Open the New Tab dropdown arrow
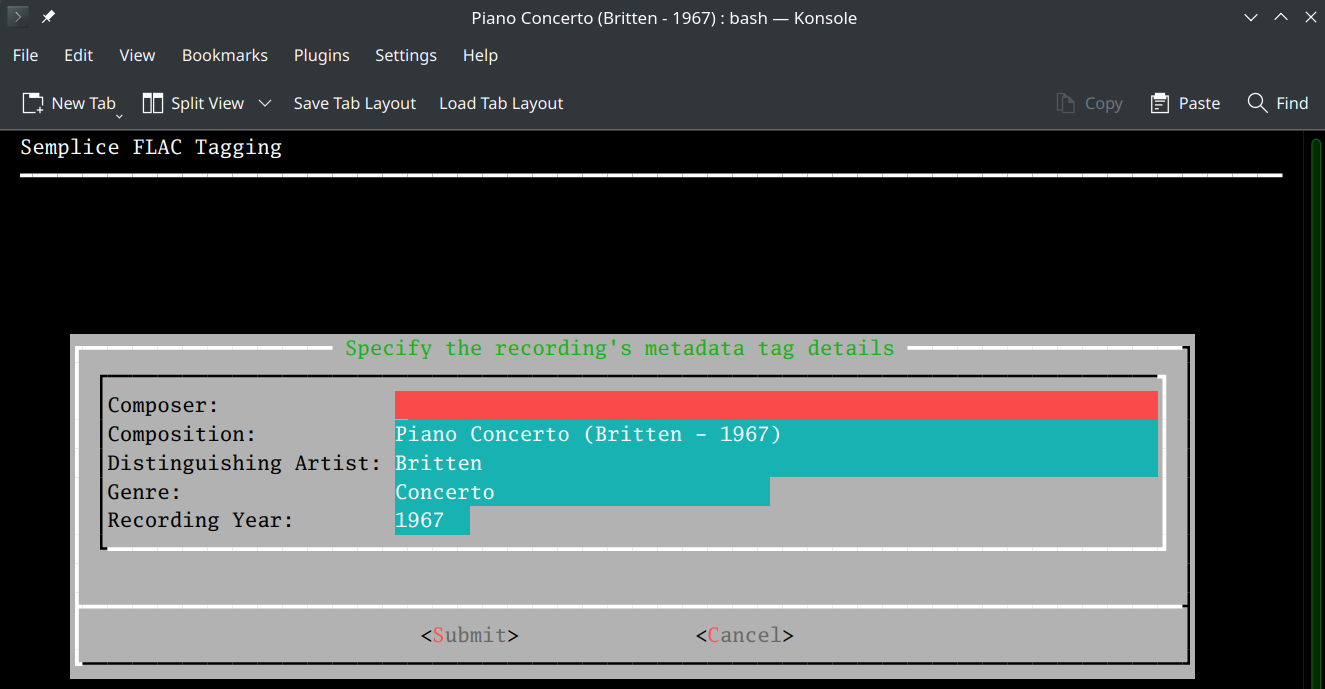Screen dimensions: 1325x689 tap(119, 116)
